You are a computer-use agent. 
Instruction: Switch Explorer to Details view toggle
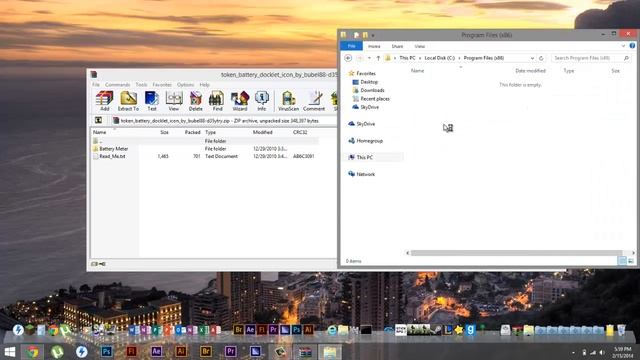622,260
